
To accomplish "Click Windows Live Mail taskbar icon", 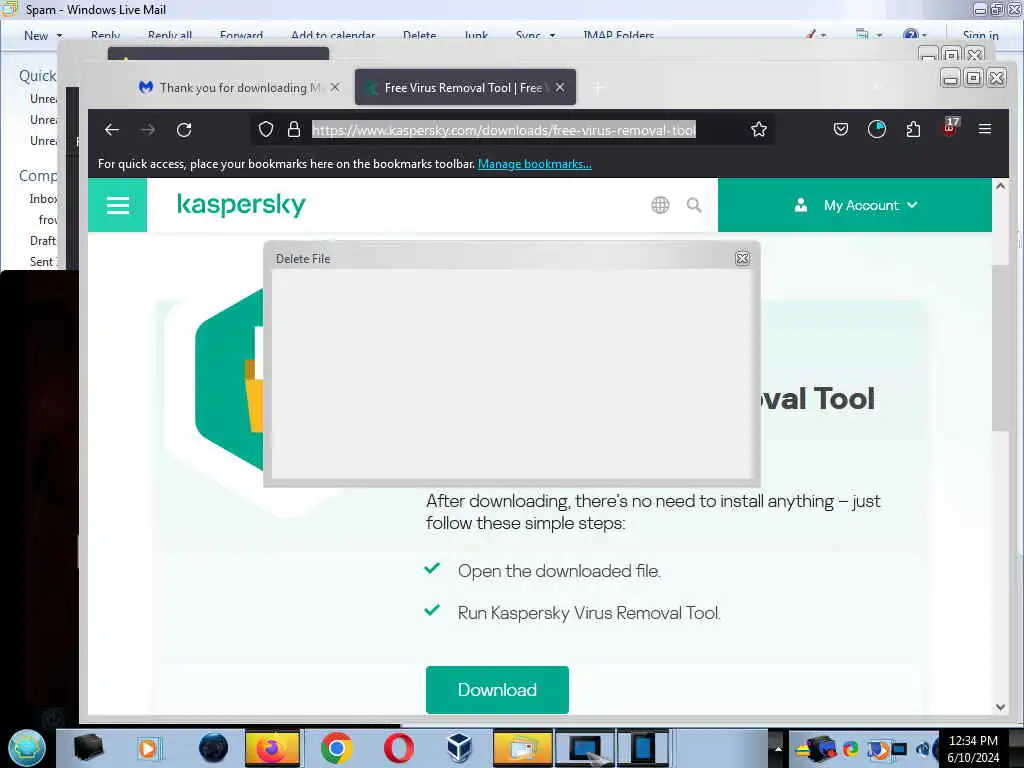I will click(522, 748).
